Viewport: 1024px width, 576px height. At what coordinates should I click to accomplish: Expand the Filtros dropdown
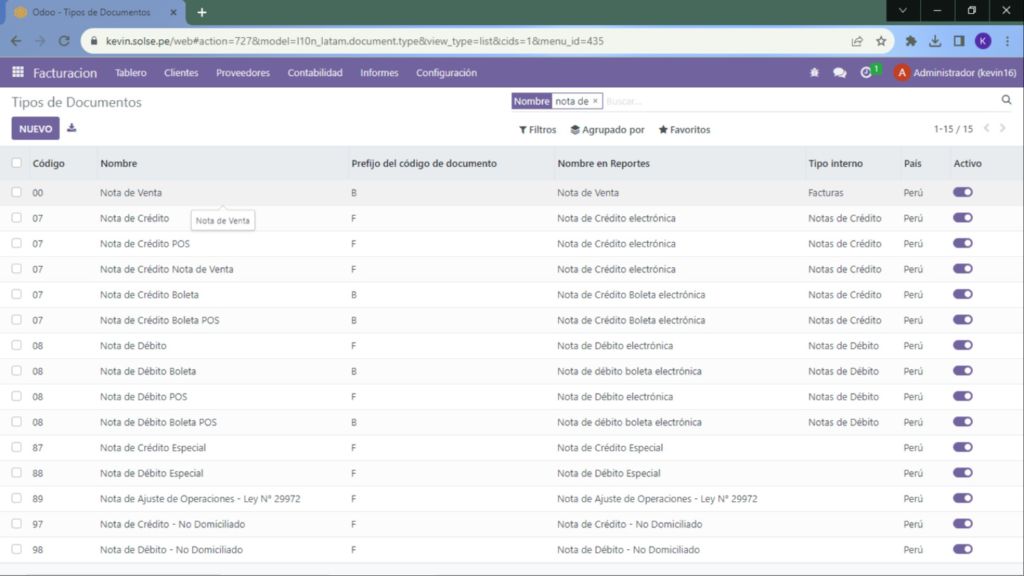[x=537, y=130]
